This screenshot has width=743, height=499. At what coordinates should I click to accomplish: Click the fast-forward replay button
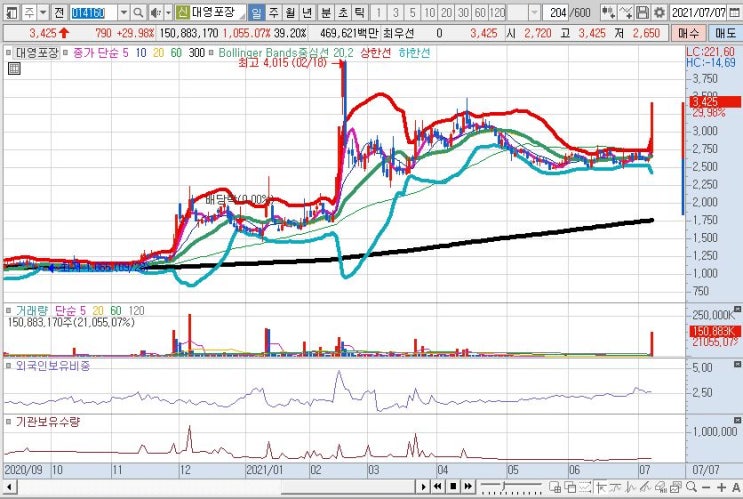coord(468,487)
